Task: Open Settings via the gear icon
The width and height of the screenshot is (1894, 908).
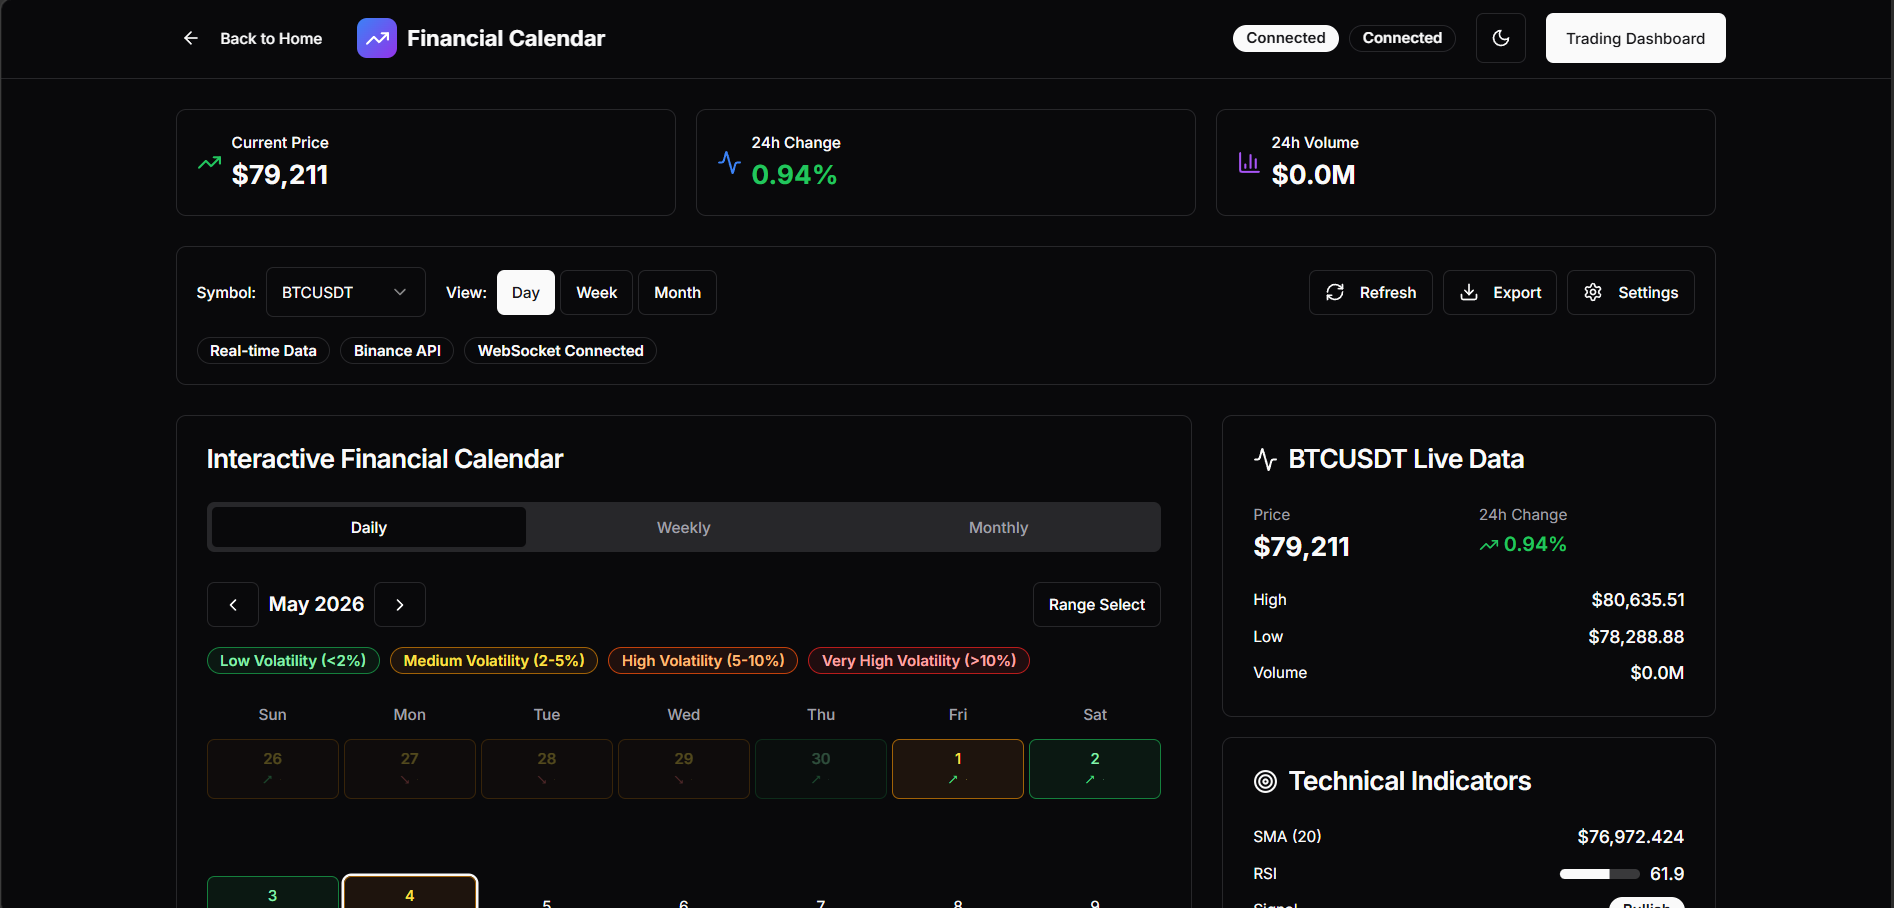Action: (x=1593, y=292)
